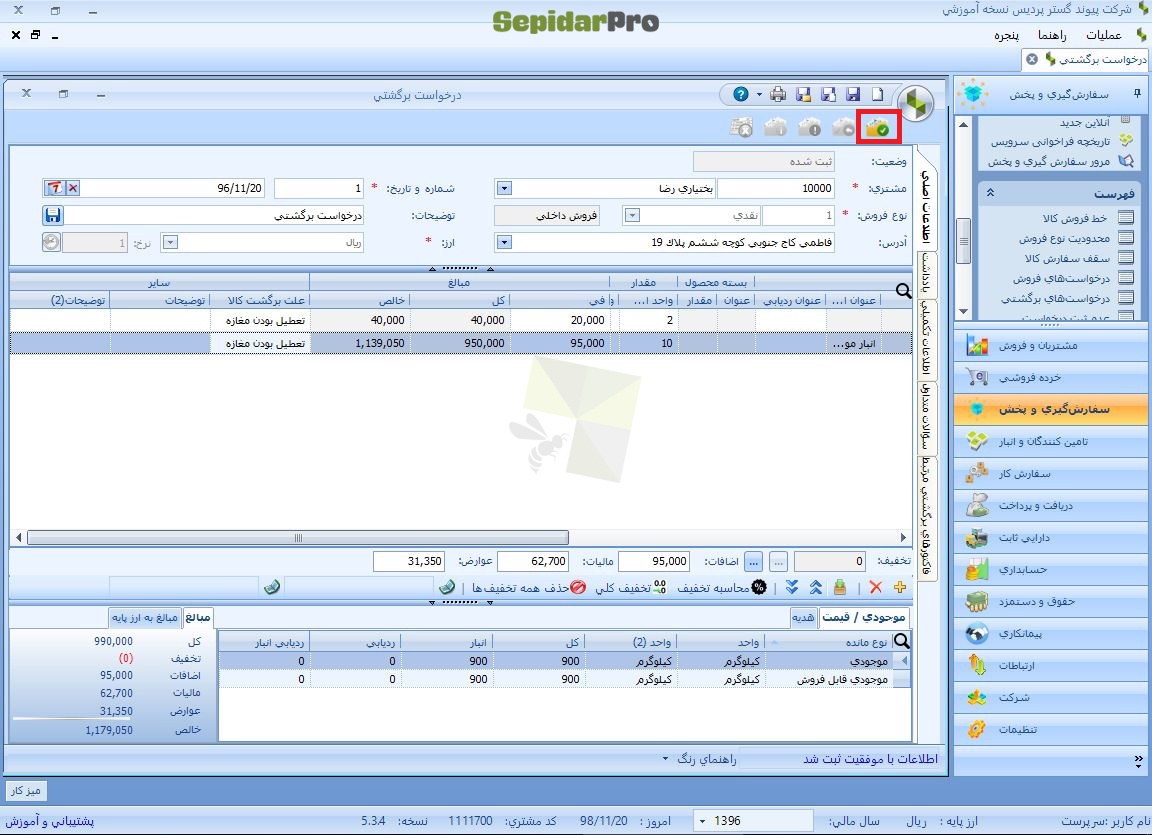Viewport: 1152px width, 835px height.
Task: Click محاسبه تخفیف percent button
Action: [721, 588]
